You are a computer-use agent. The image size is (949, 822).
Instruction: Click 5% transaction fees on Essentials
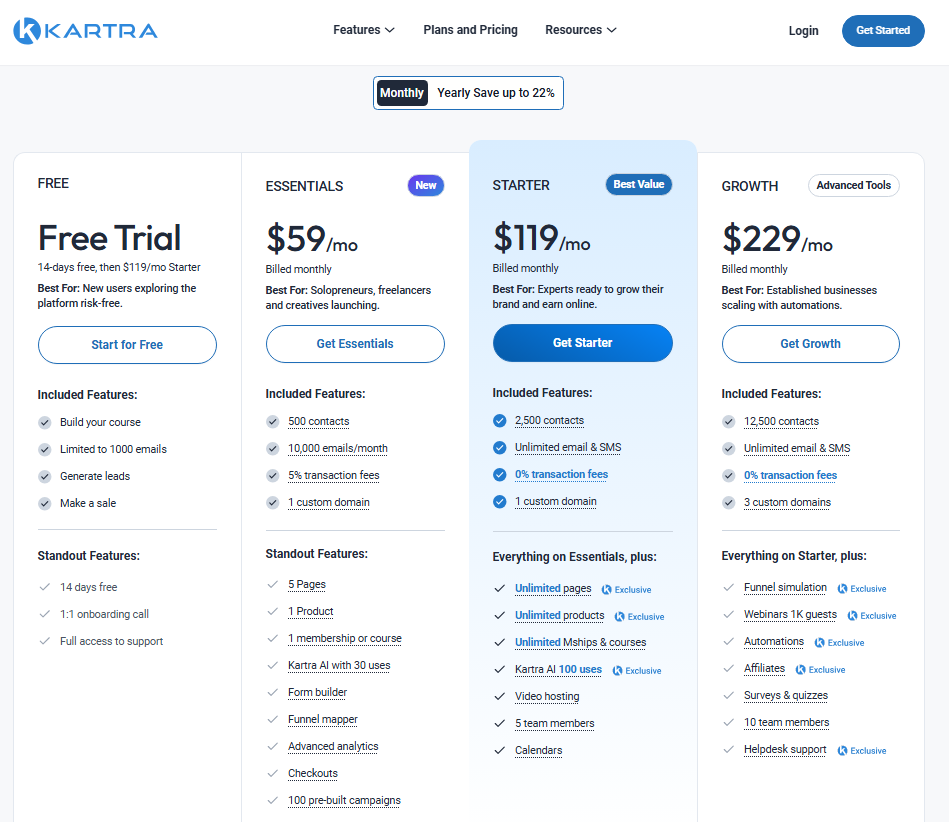333,475
